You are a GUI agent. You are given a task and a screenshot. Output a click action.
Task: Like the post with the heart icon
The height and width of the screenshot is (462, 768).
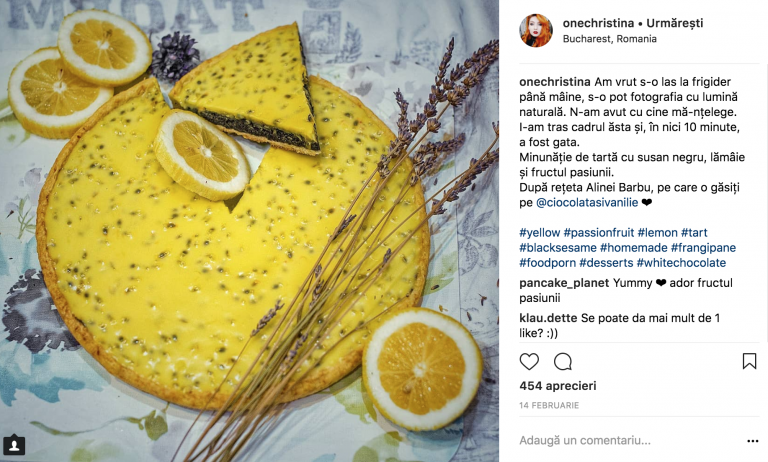pos(529,362)
